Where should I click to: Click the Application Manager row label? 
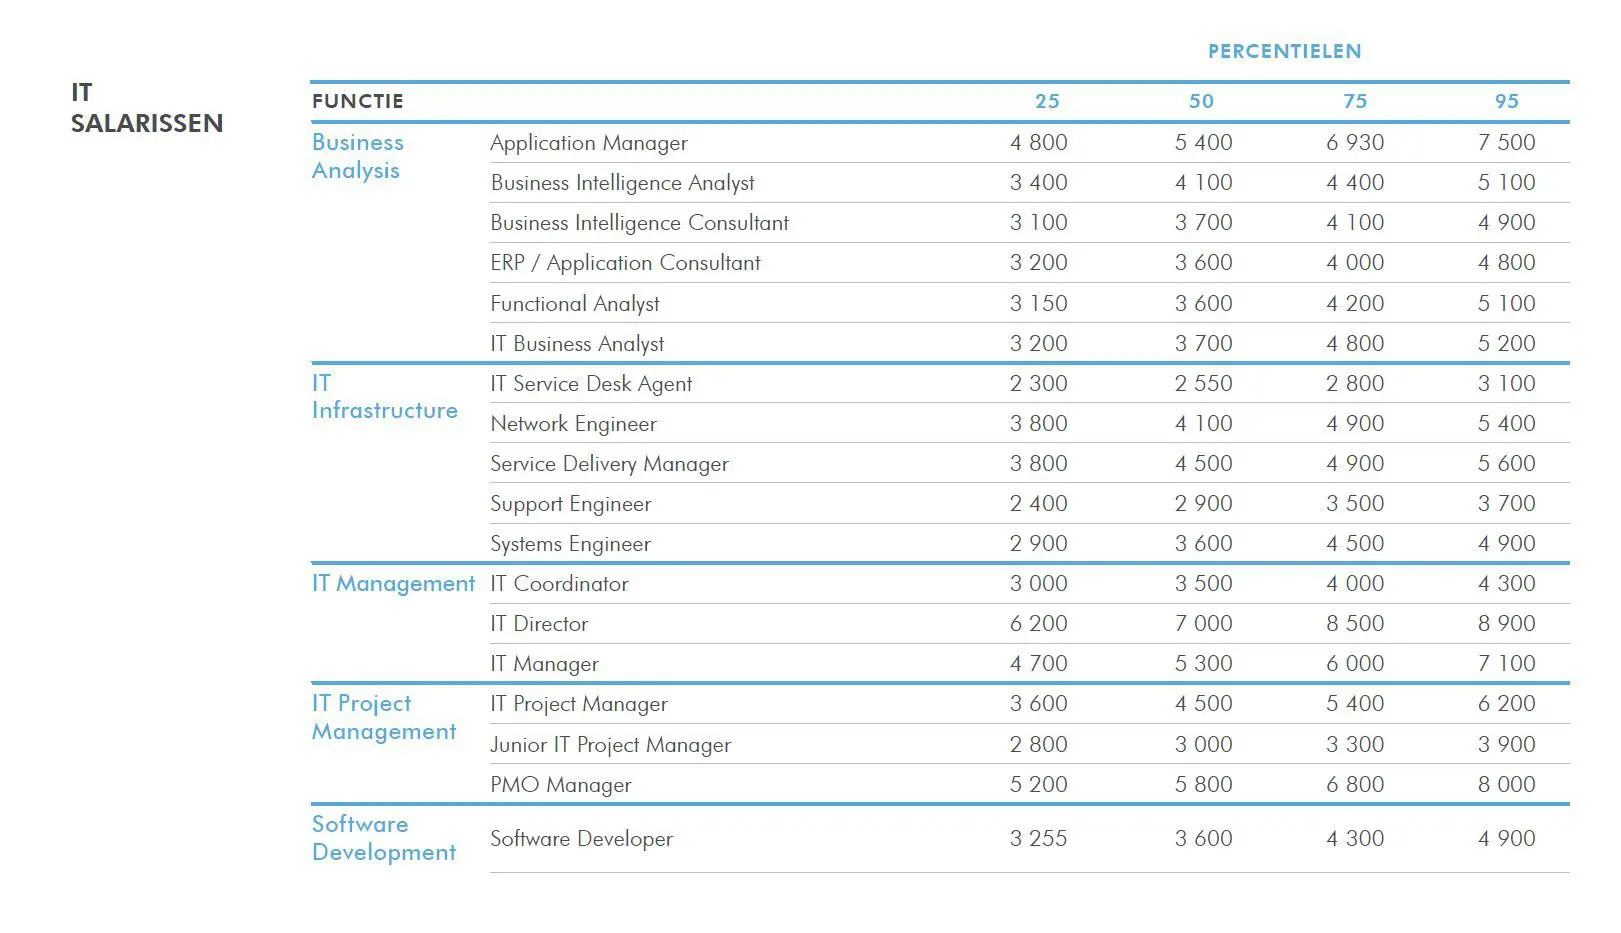coord(589,143)
